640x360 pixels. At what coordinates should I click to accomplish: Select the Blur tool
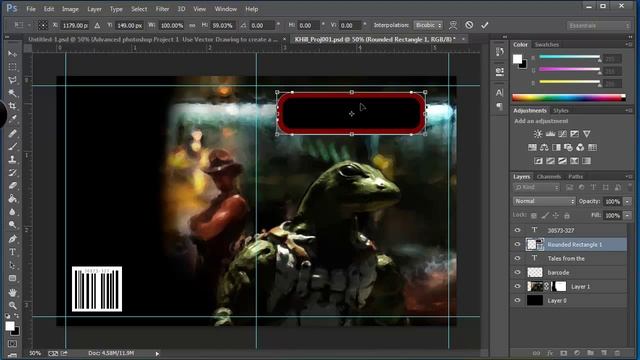(12, 212)
